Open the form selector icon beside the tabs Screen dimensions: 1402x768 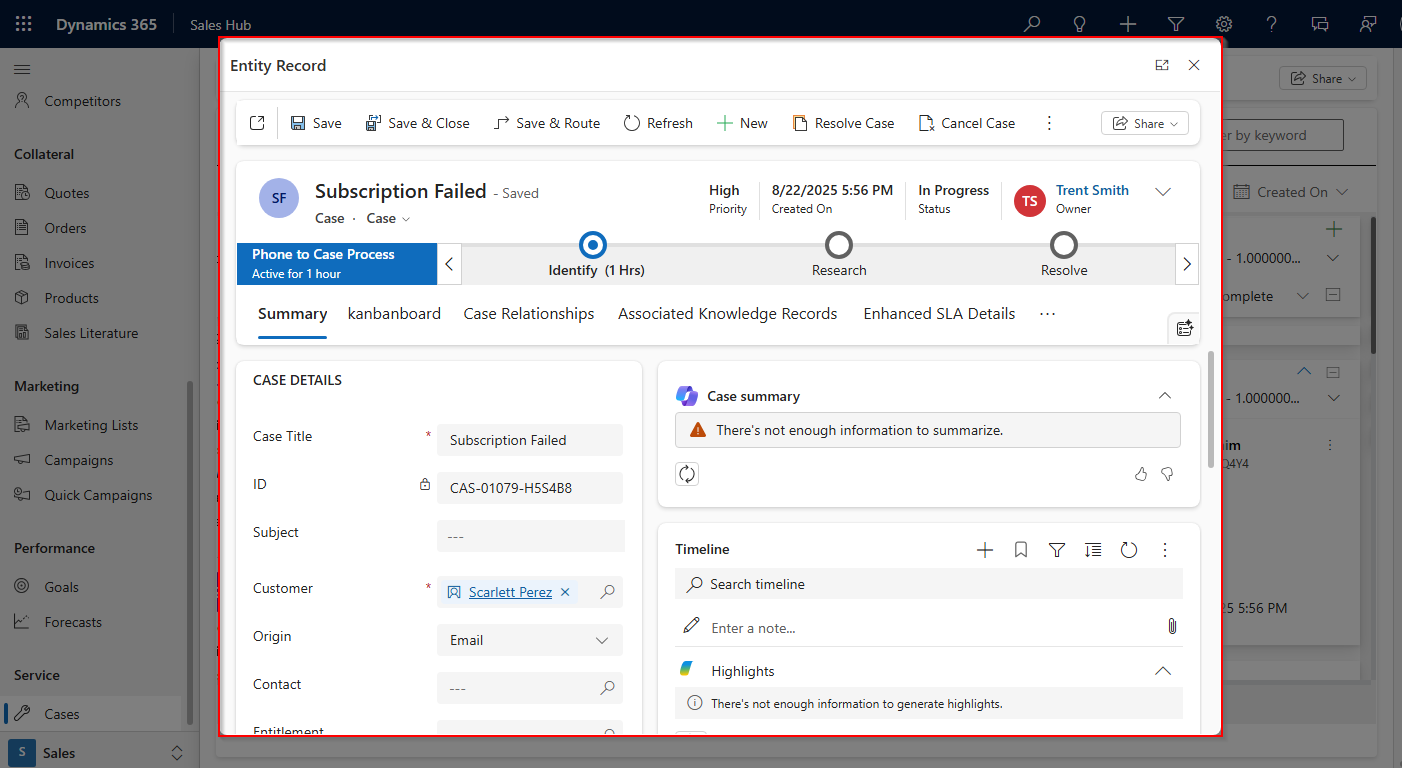[x=1184, y=327]
